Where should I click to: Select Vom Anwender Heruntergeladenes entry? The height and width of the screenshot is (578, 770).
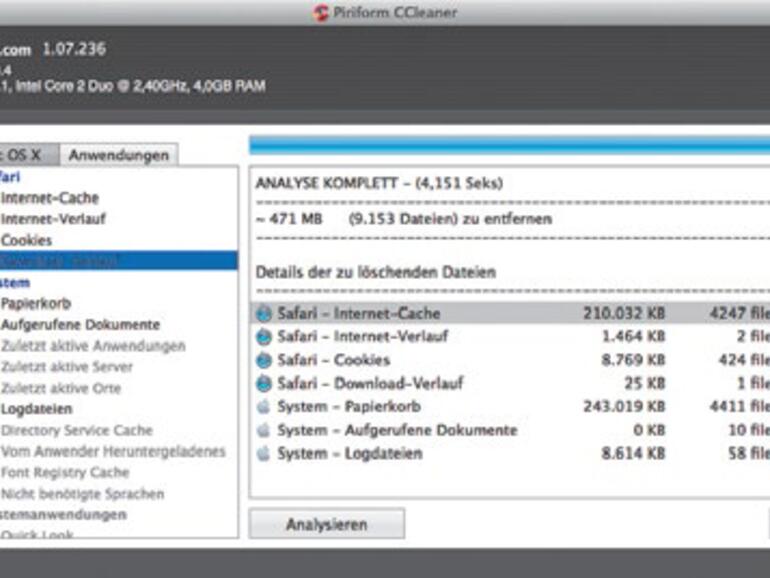(113, 451)
